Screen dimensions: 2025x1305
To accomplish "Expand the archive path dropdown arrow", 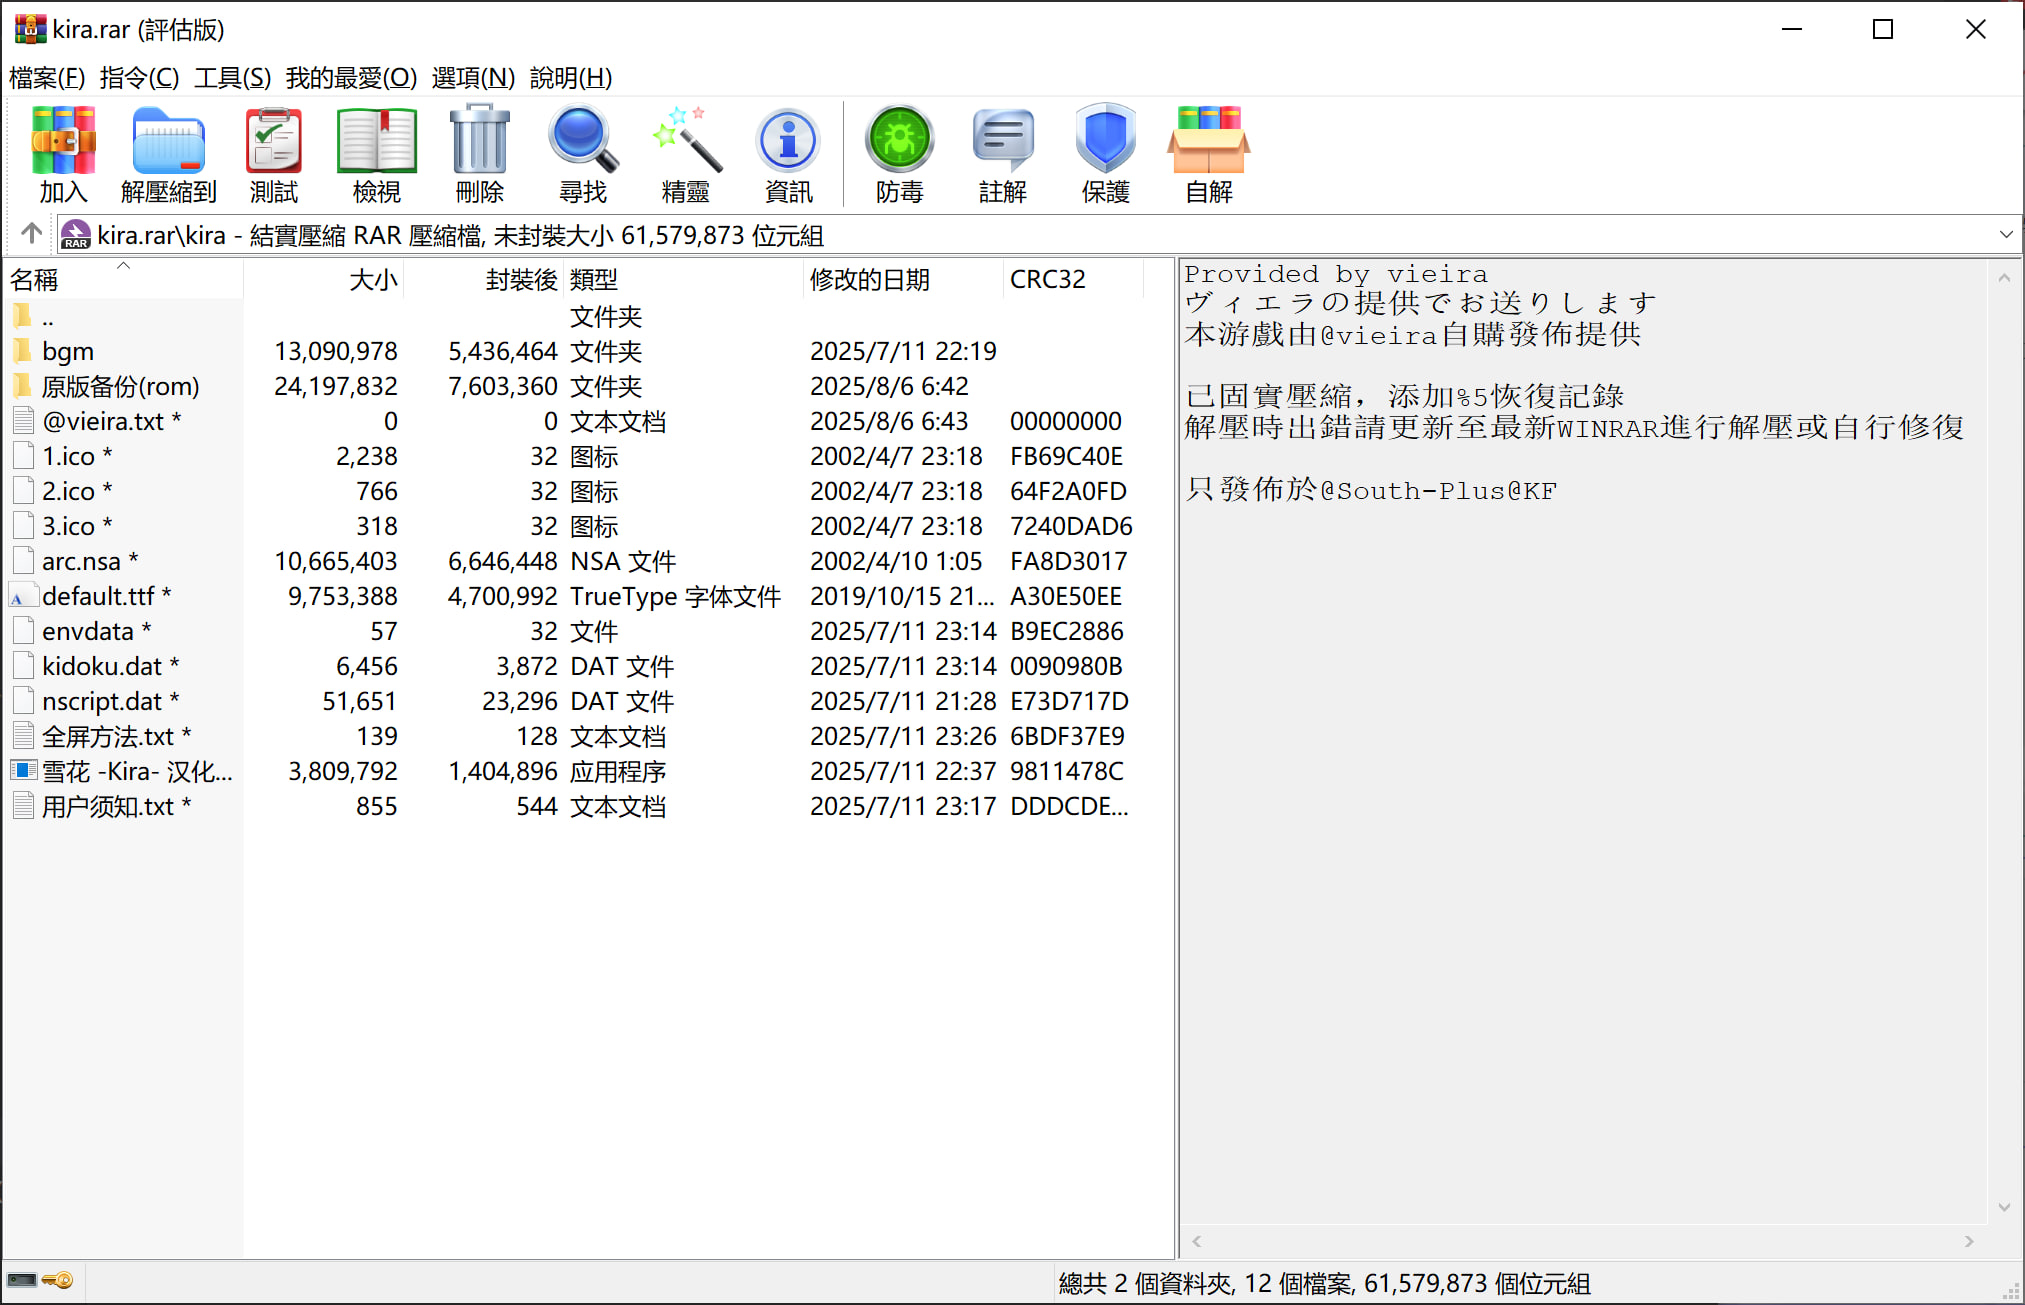I will click(2005, 235).
